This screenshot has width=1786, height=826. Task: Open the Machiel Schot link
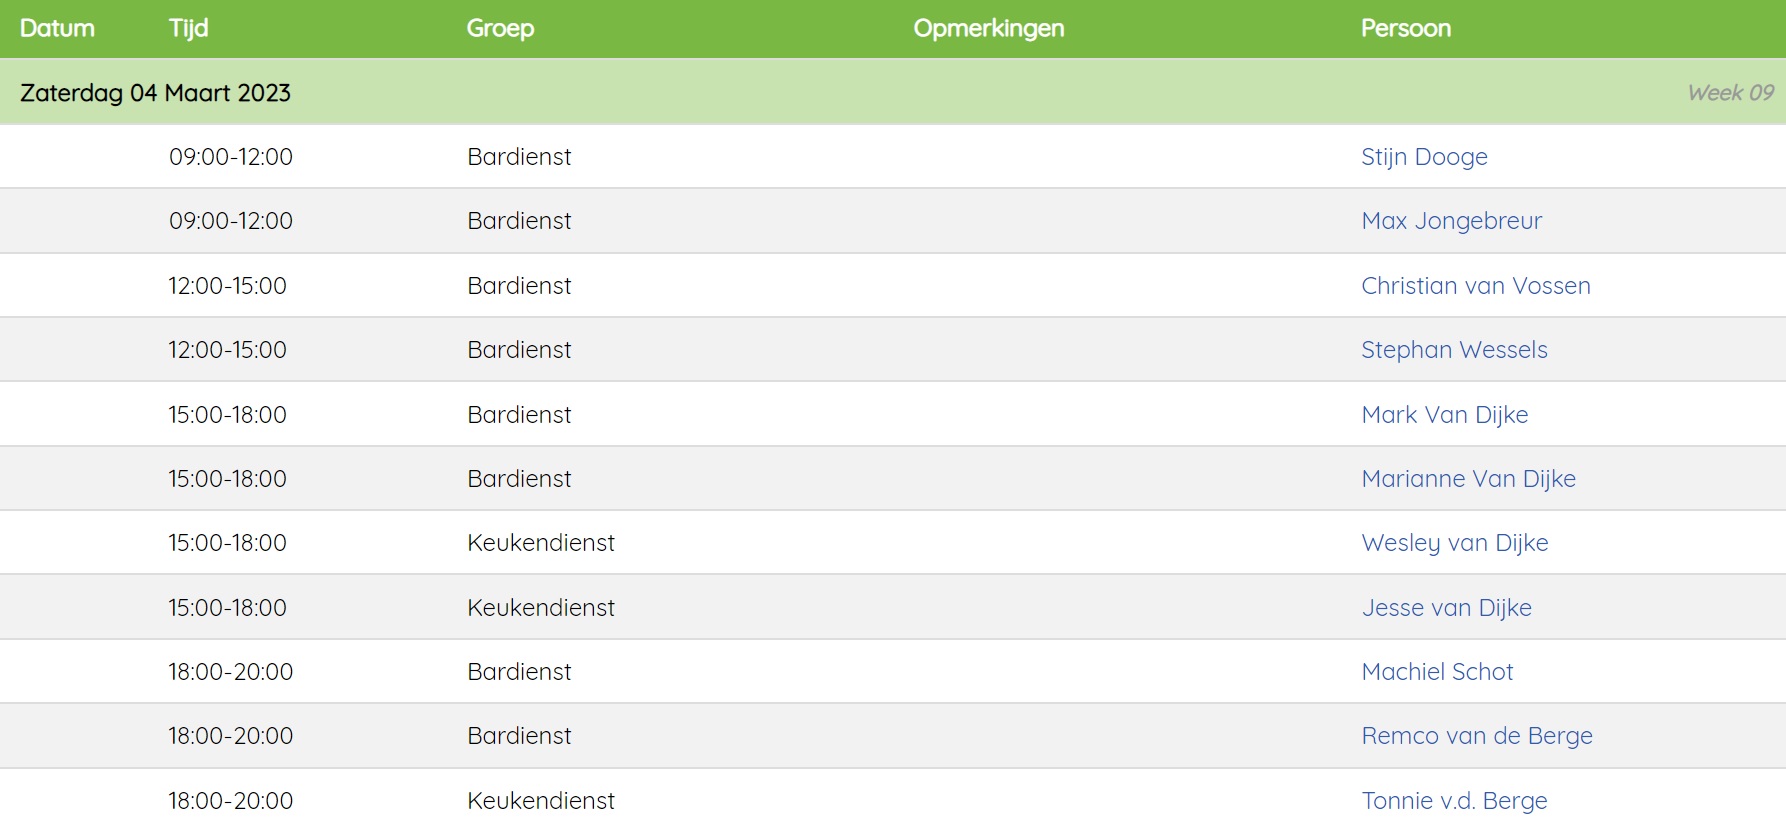(x=1437, y=672)
